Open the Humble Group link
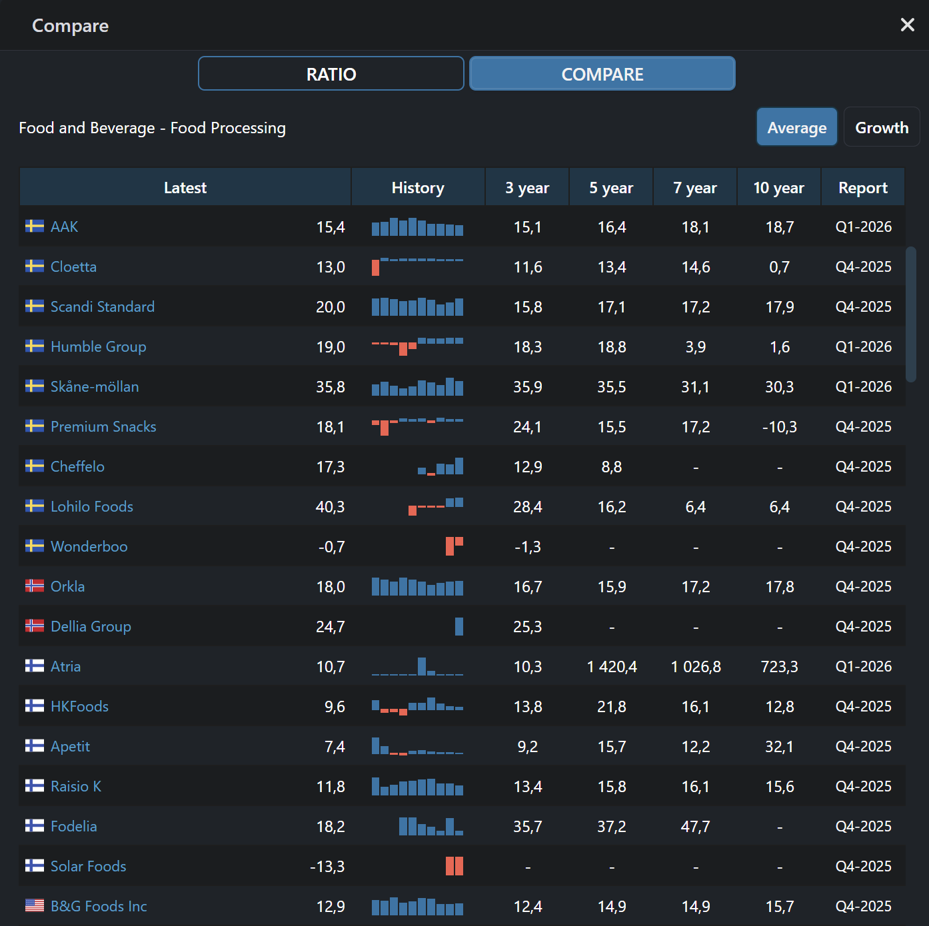Image resolution: width=929 pixels, height=926 pixels. click(98, 347)
